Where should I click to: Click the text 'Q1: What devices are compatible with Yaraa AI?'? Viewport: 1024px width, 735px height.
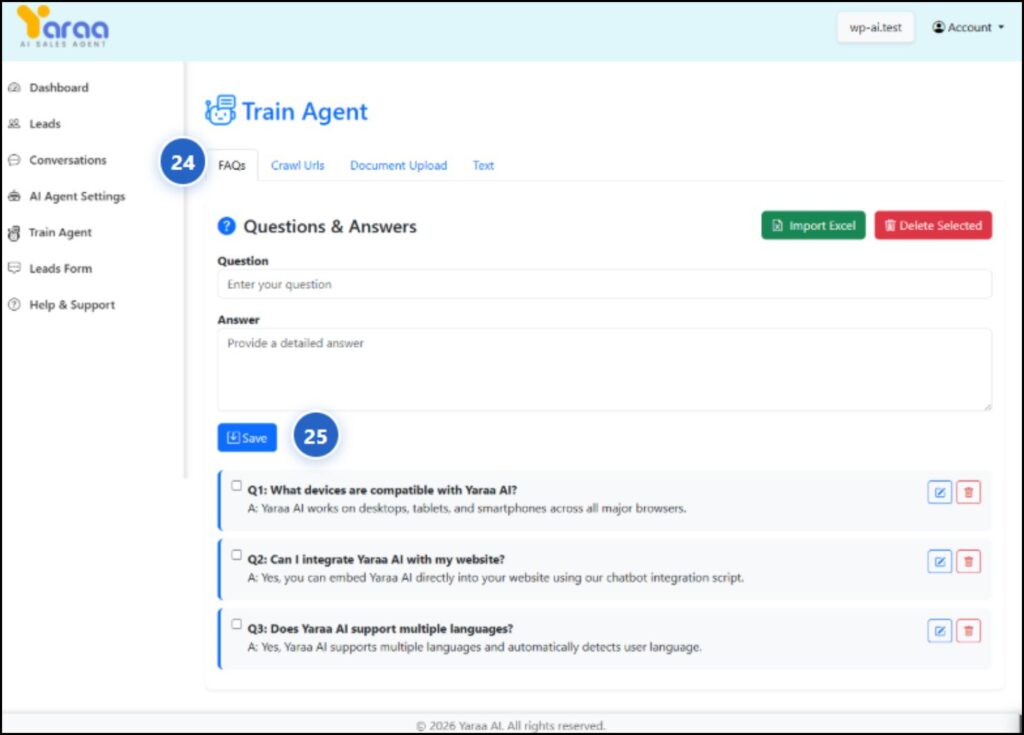[x=382, y=490]
